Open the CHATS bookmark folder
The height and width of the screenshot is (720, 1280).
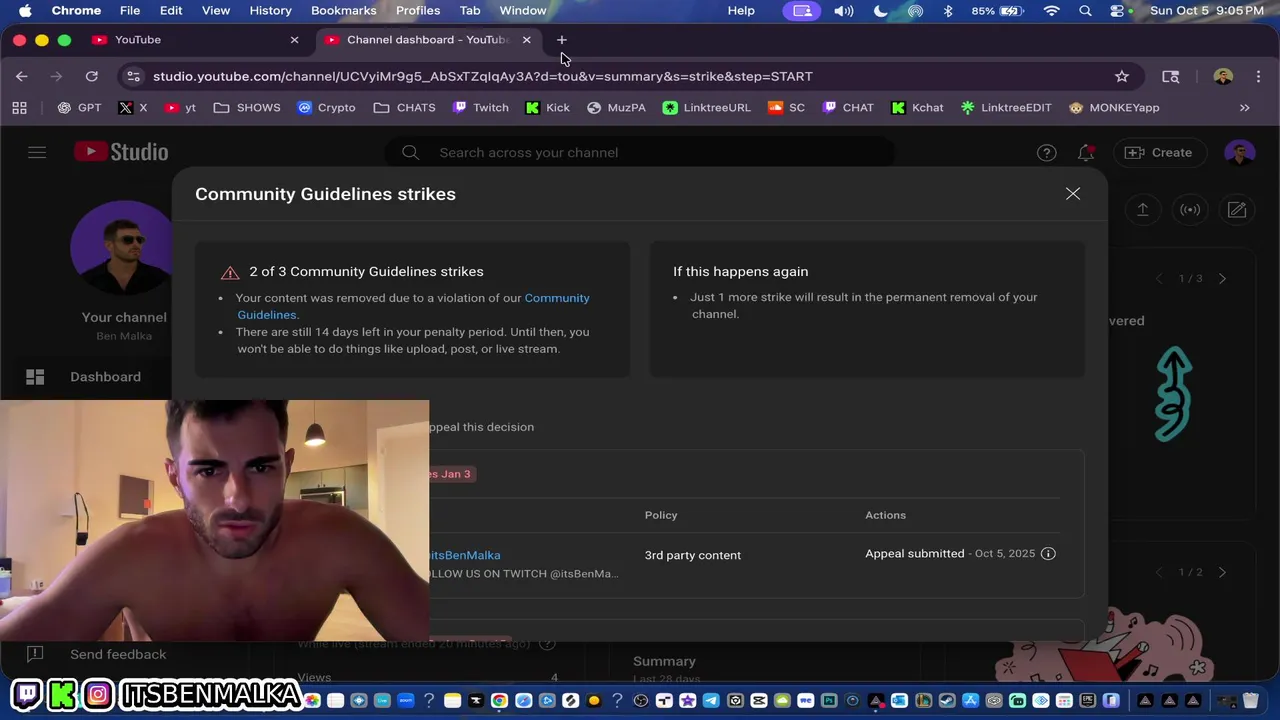405,108
